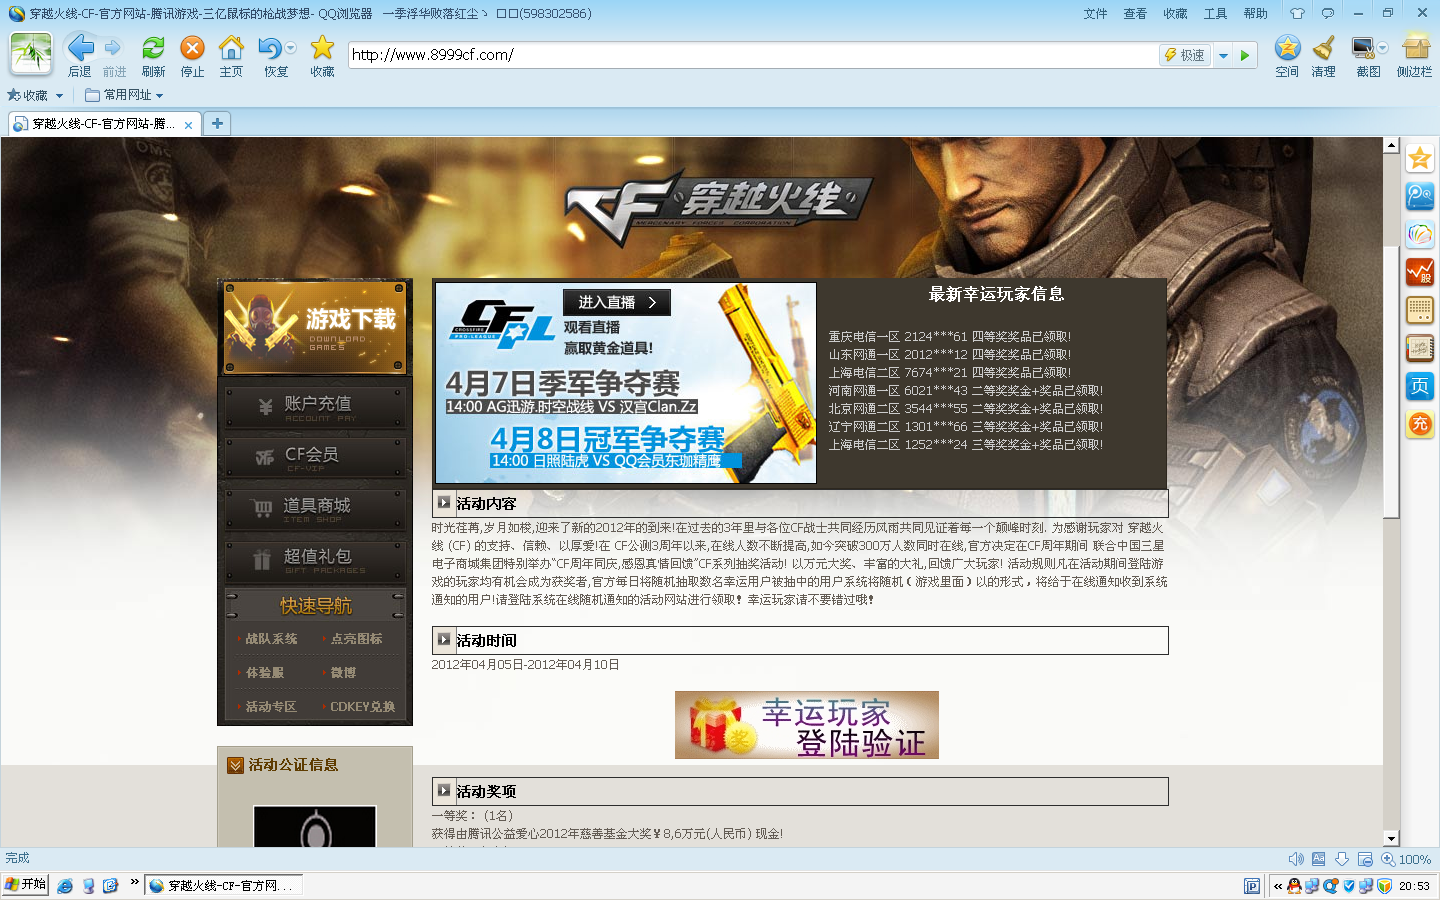
Task: Click CDKEY兑换 link
Action: tap(362, 706)
